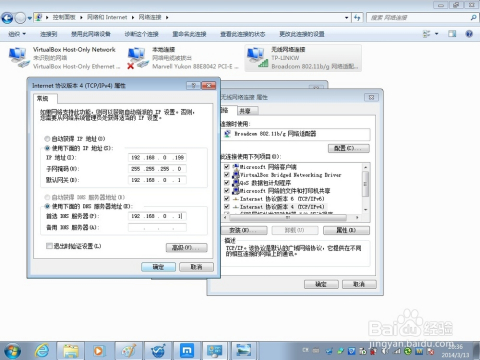Click the IP 地址 input field
The width and height of the screenshot is (480, 360).
coord(157,157)
